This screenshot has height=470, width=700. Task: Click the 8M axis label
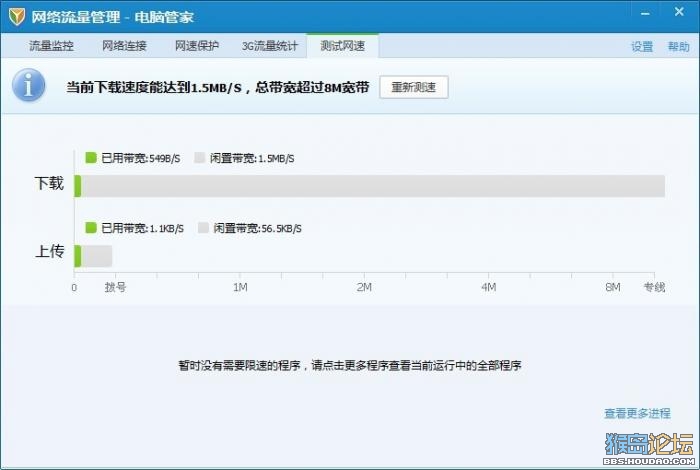tap(613, 287)
